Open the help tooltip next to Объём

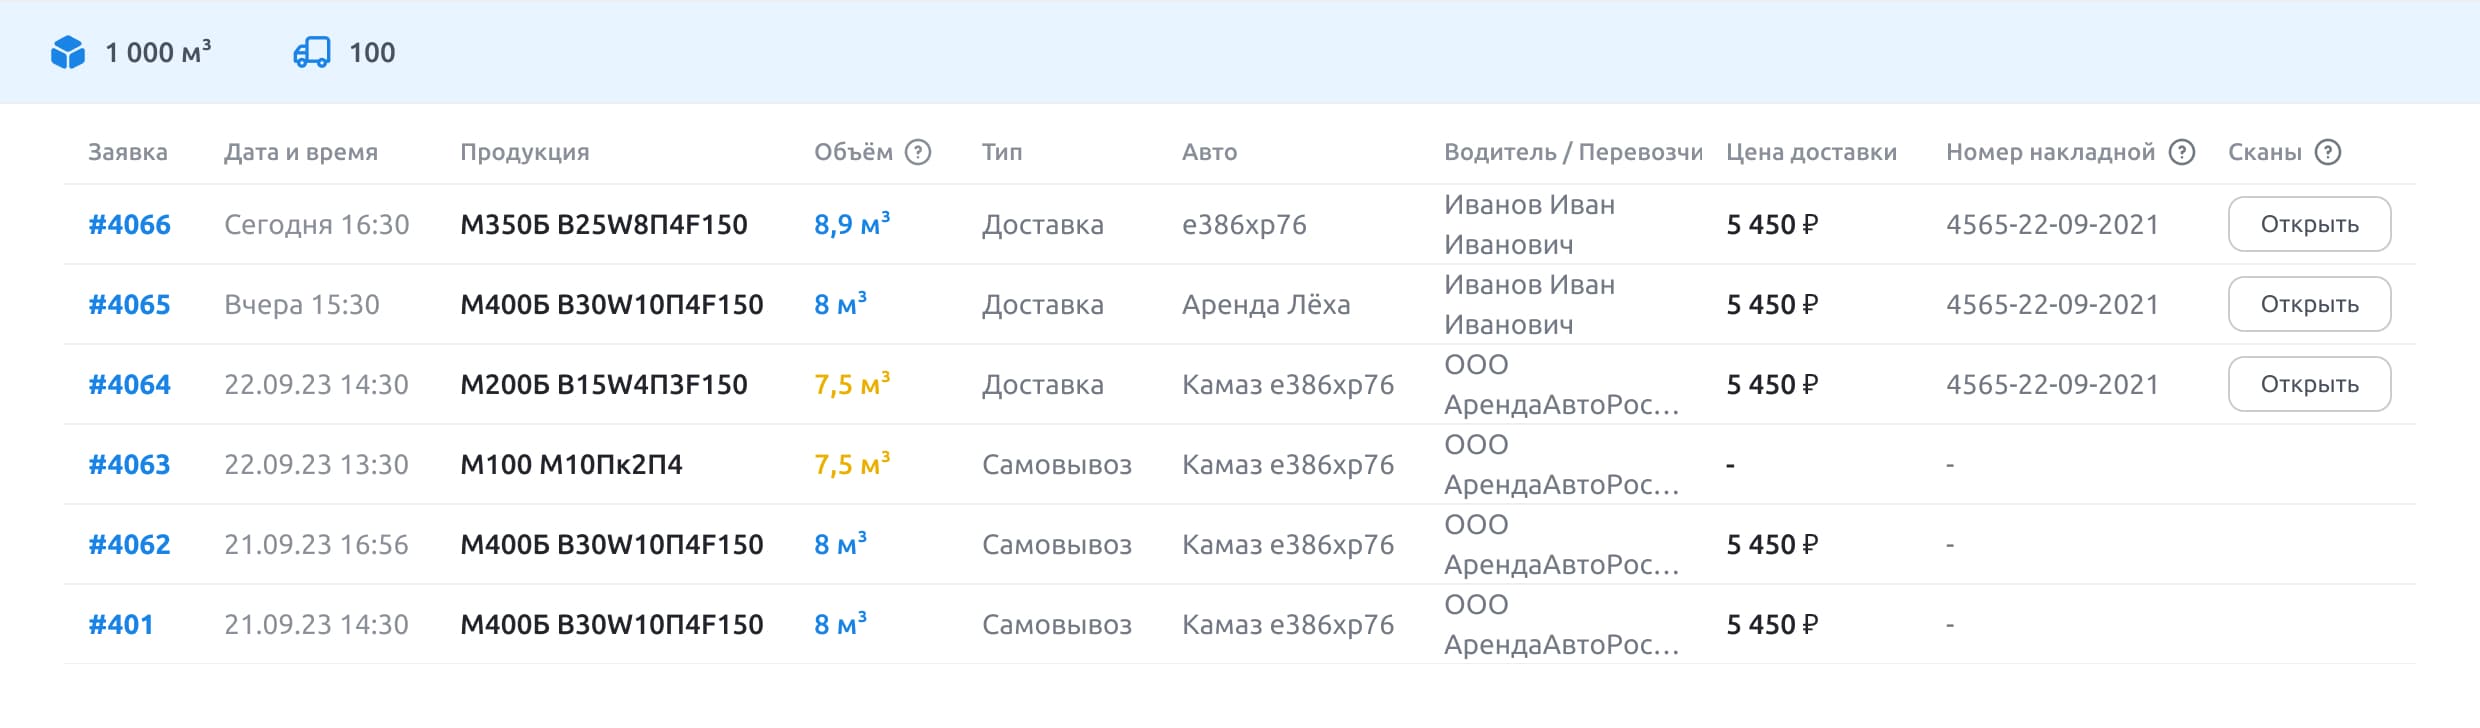click(x=918, y=152)
